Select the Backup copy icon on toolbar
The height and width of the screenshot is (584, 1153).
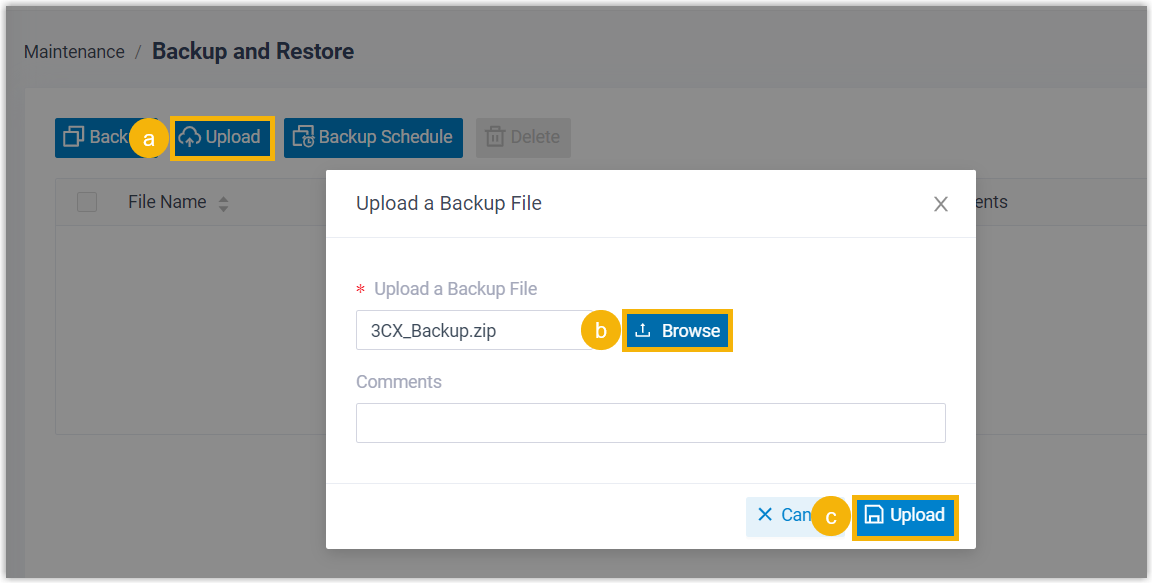pos(74,137)
